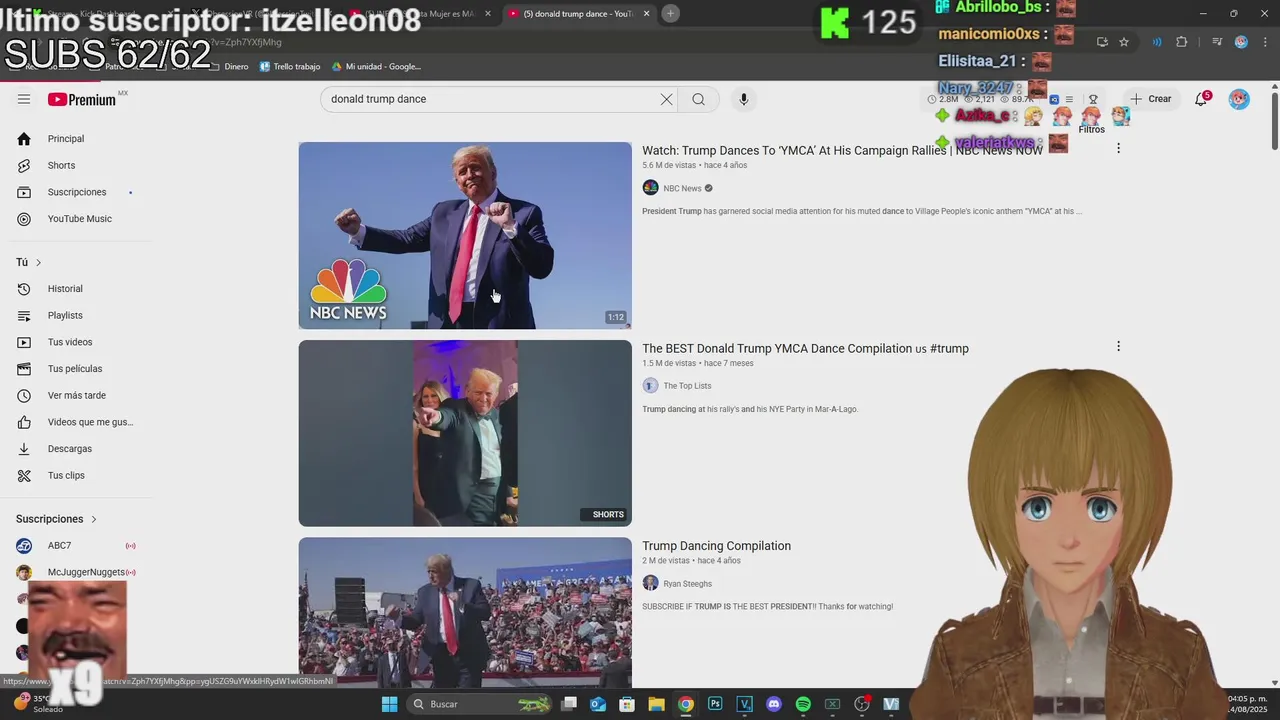Open File Explorer from the taskbar
Screen dimensions: 1280x720
click(656, 704)
